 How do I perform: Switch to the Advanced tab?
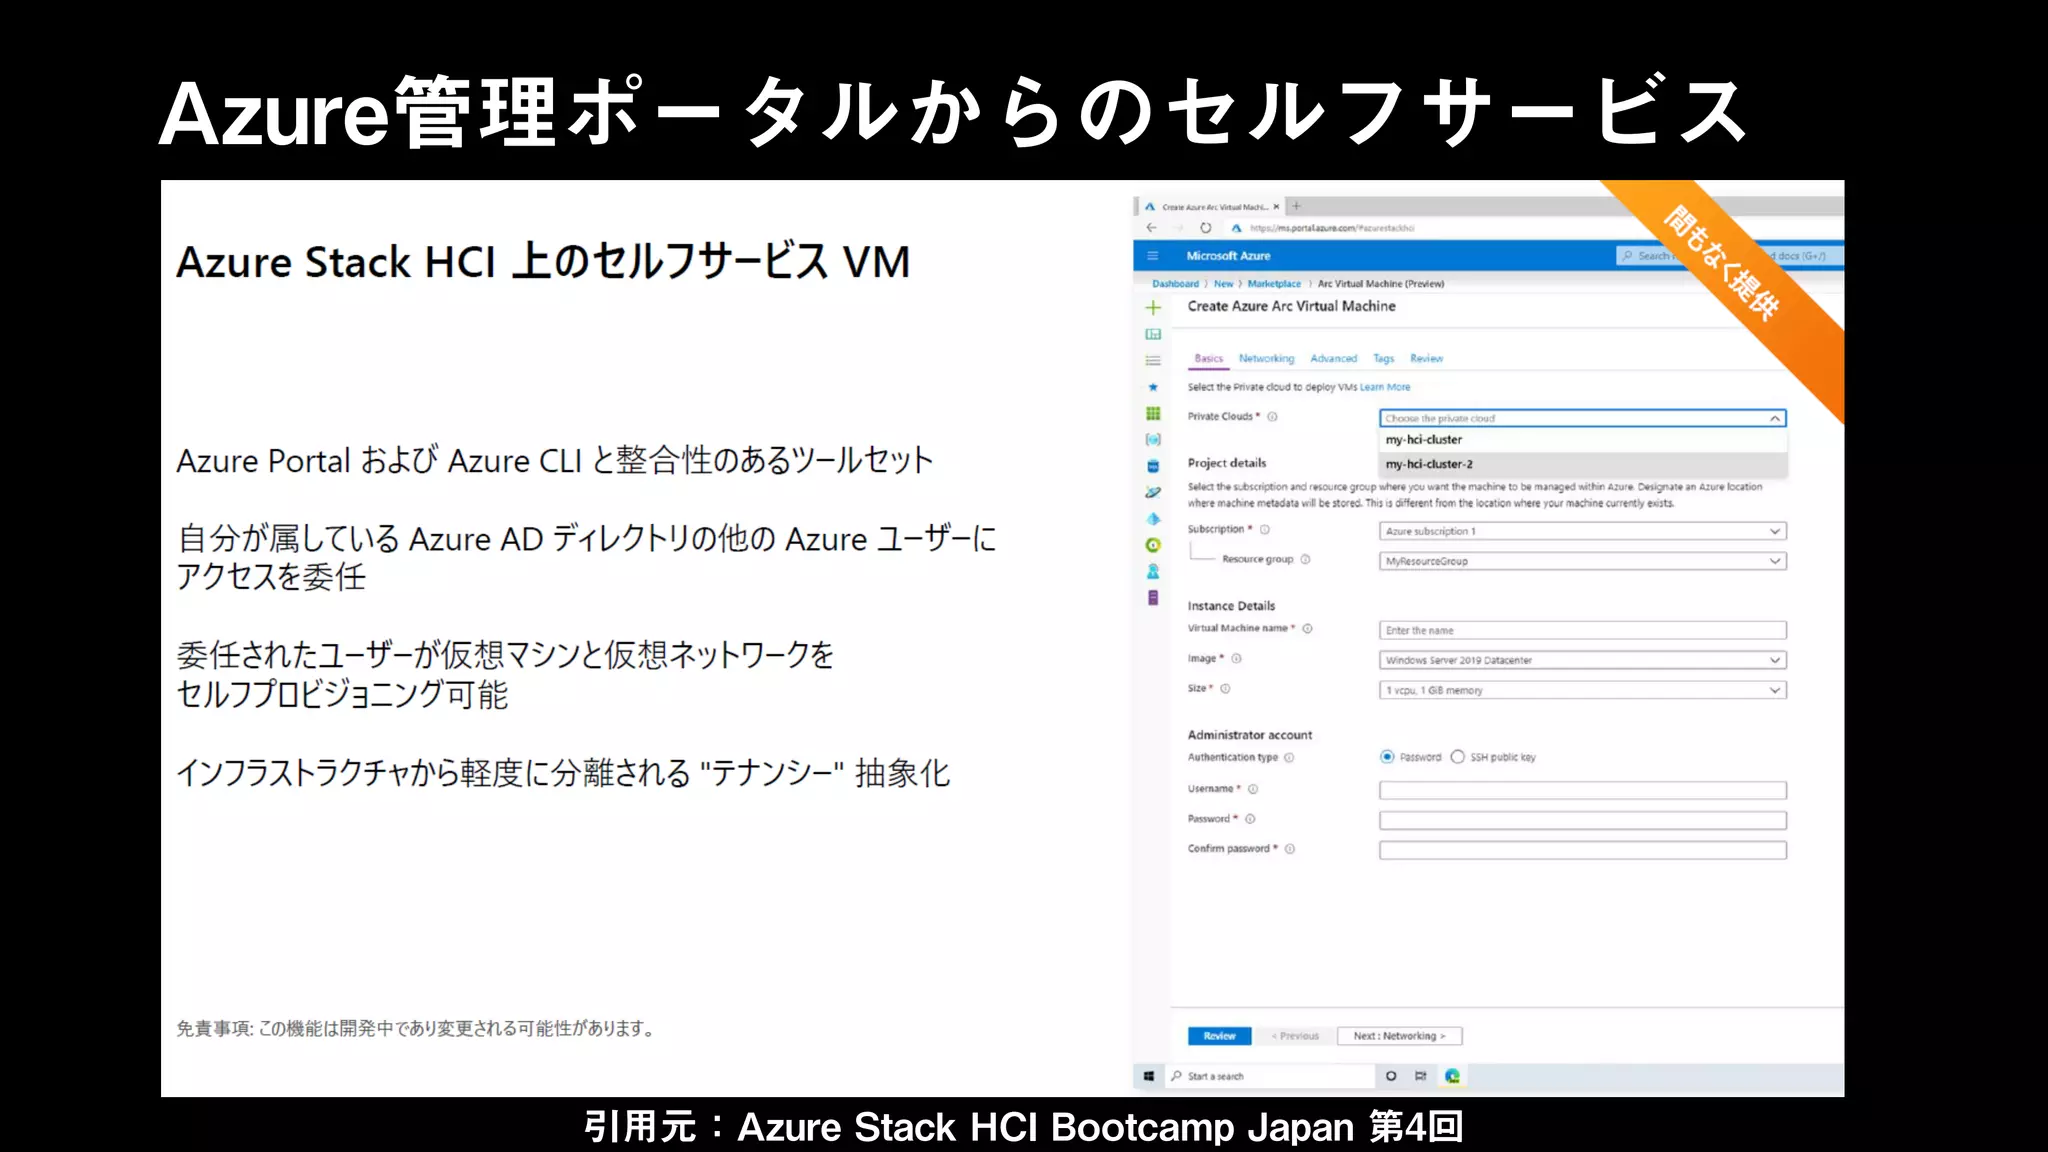tap(1334, 358)
